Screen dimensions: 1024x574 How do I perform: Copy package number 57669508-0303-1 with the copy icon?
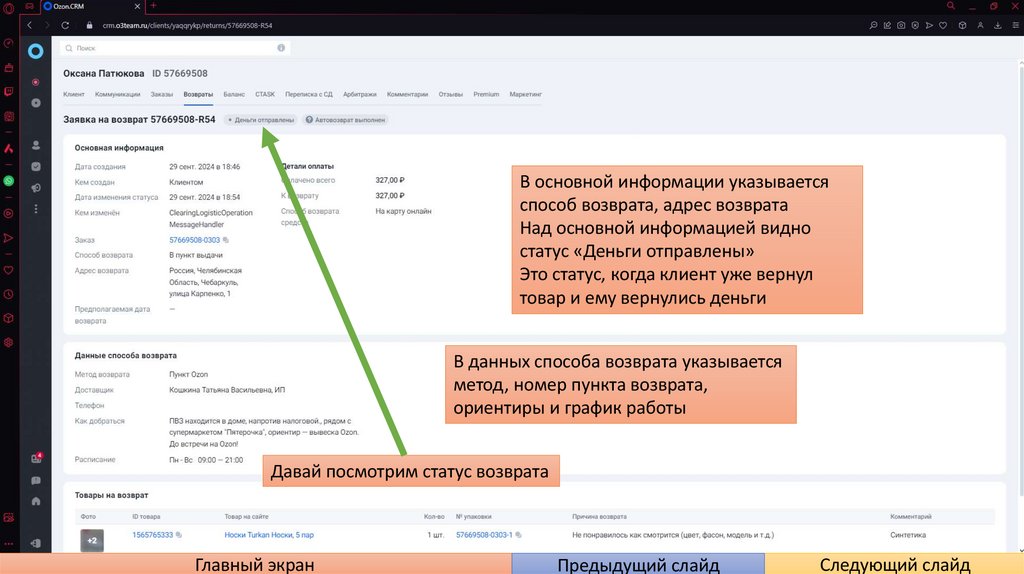[519, 535]
